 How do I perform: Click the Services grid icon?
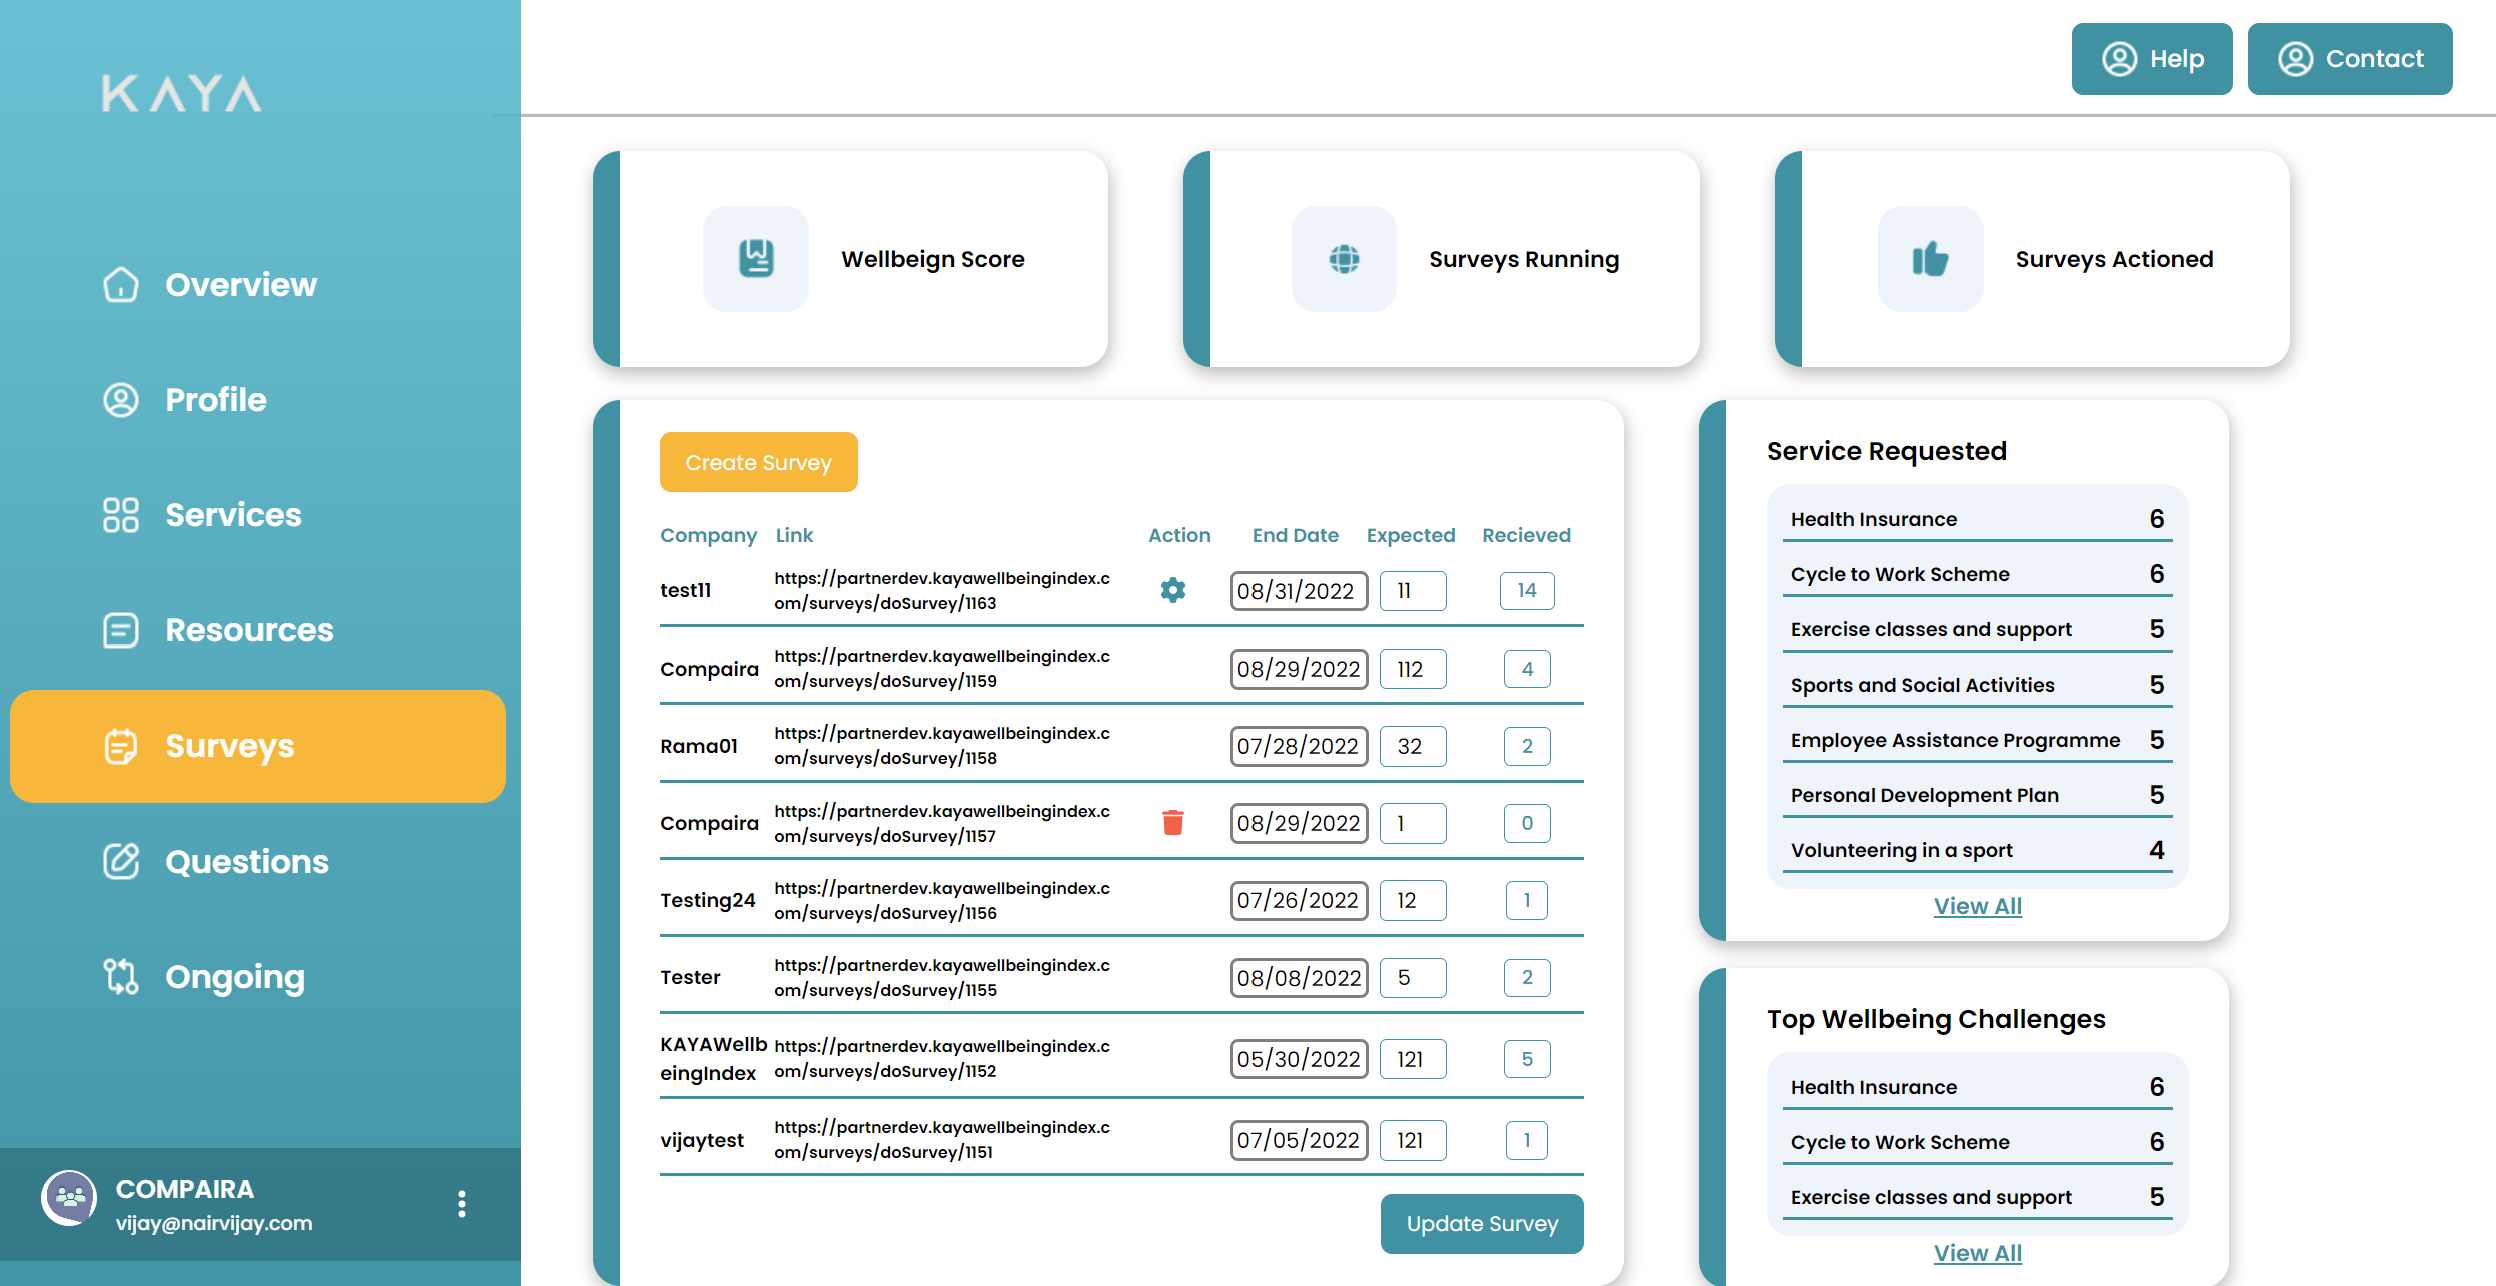[x=121, y=514]
